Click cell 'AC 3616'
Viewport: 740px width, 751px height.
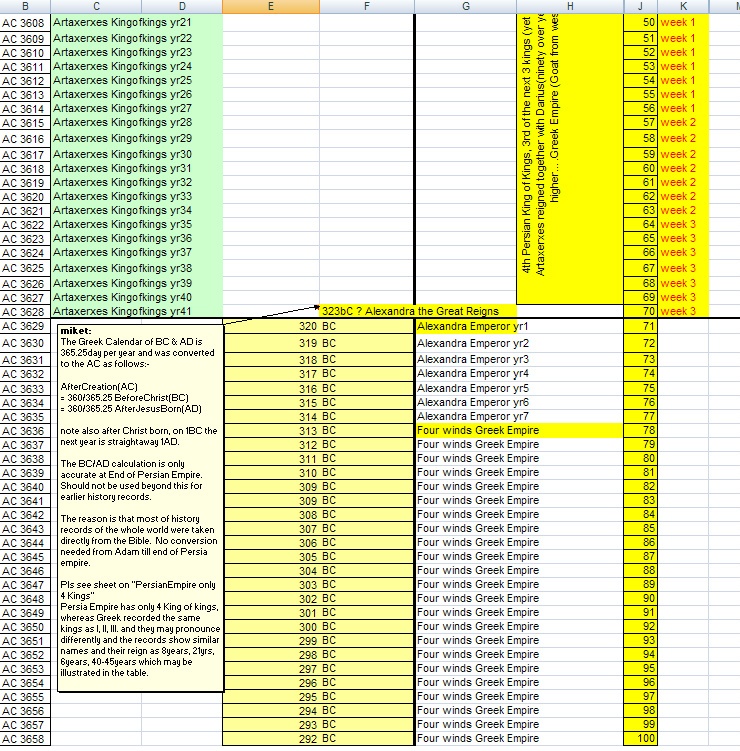(25, 138)
